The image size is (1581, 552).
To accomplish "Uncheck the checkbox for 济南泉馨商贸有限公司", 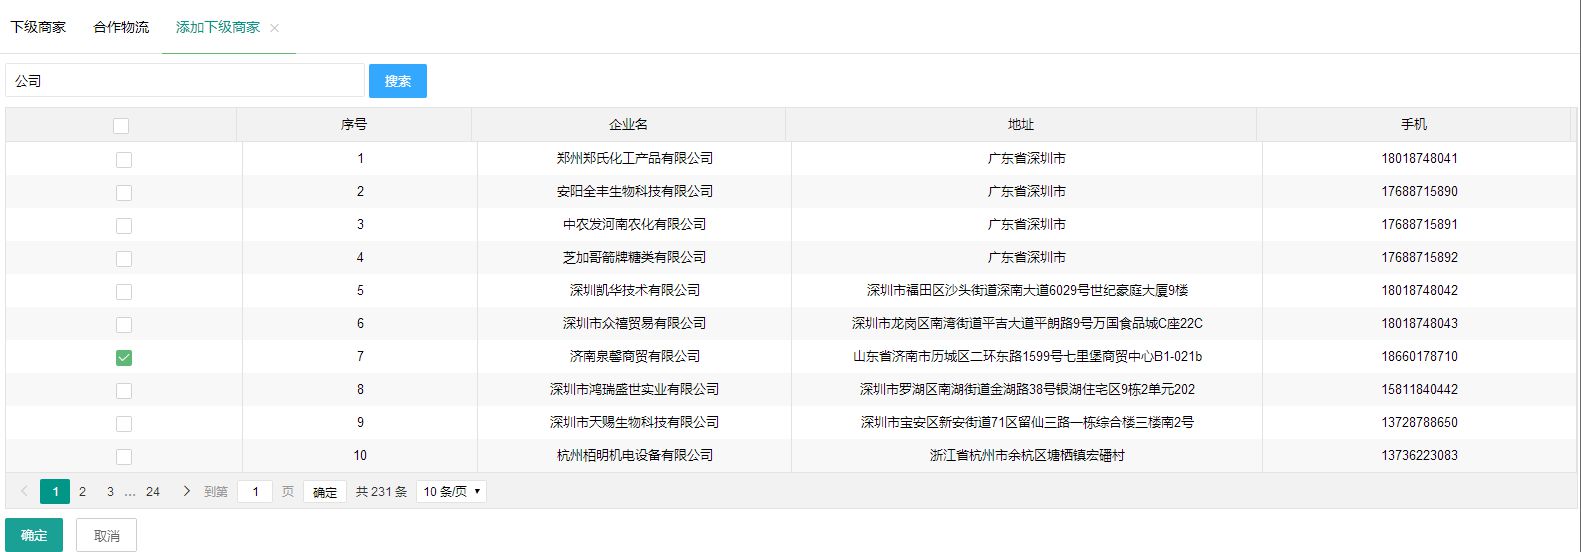I will click(124, 357).
